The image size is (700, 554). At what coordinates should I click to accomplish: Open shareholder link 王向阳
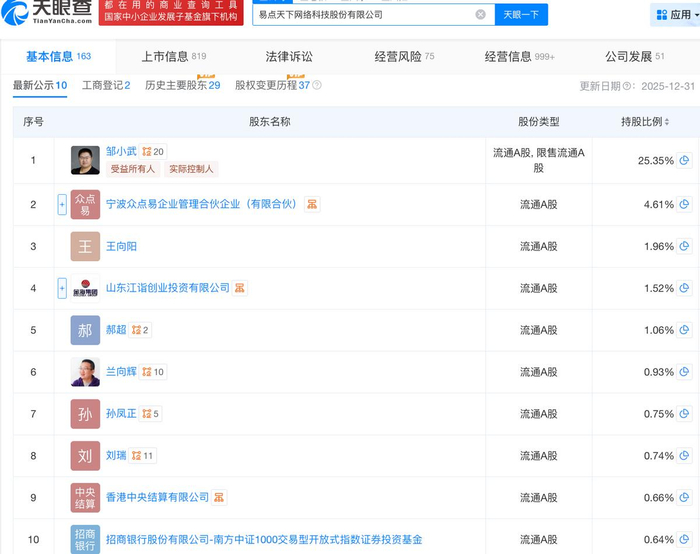[x=121, y=246]
